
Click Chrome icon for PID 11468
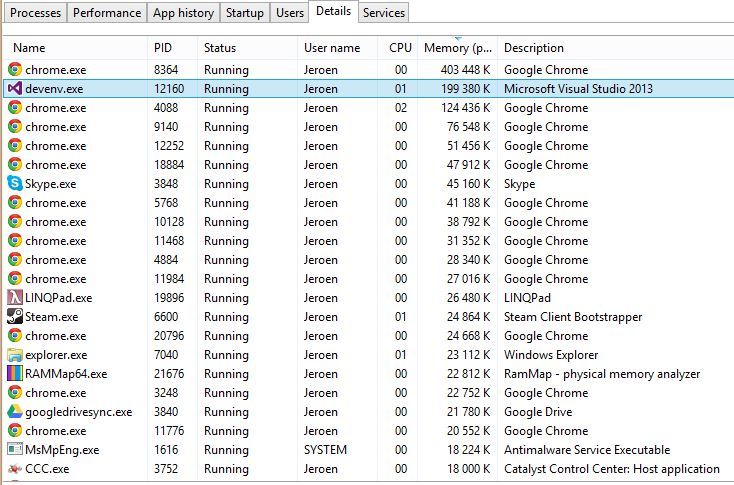click(x=15, y=241)
